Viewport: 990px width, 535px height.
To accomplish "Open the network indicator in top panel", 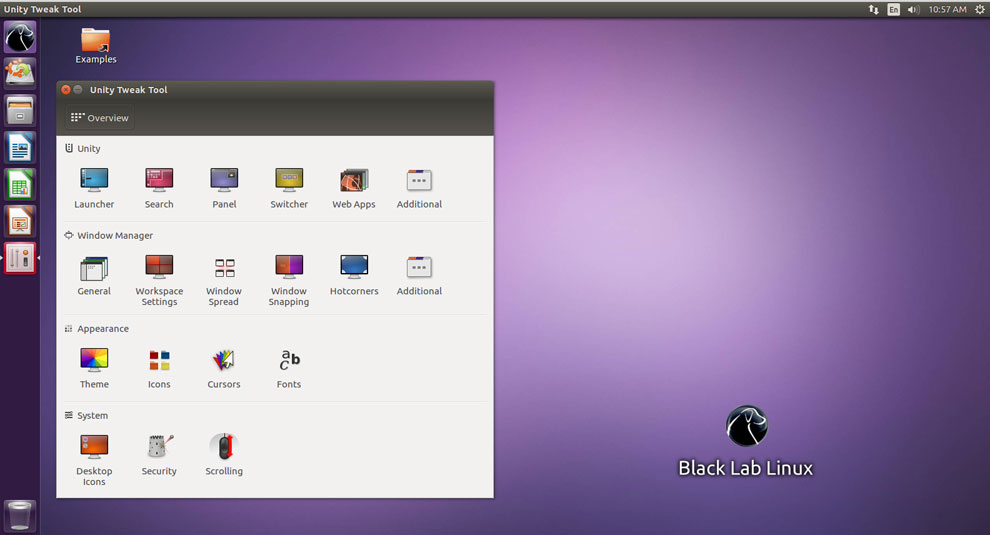I will tap(874, 9).
